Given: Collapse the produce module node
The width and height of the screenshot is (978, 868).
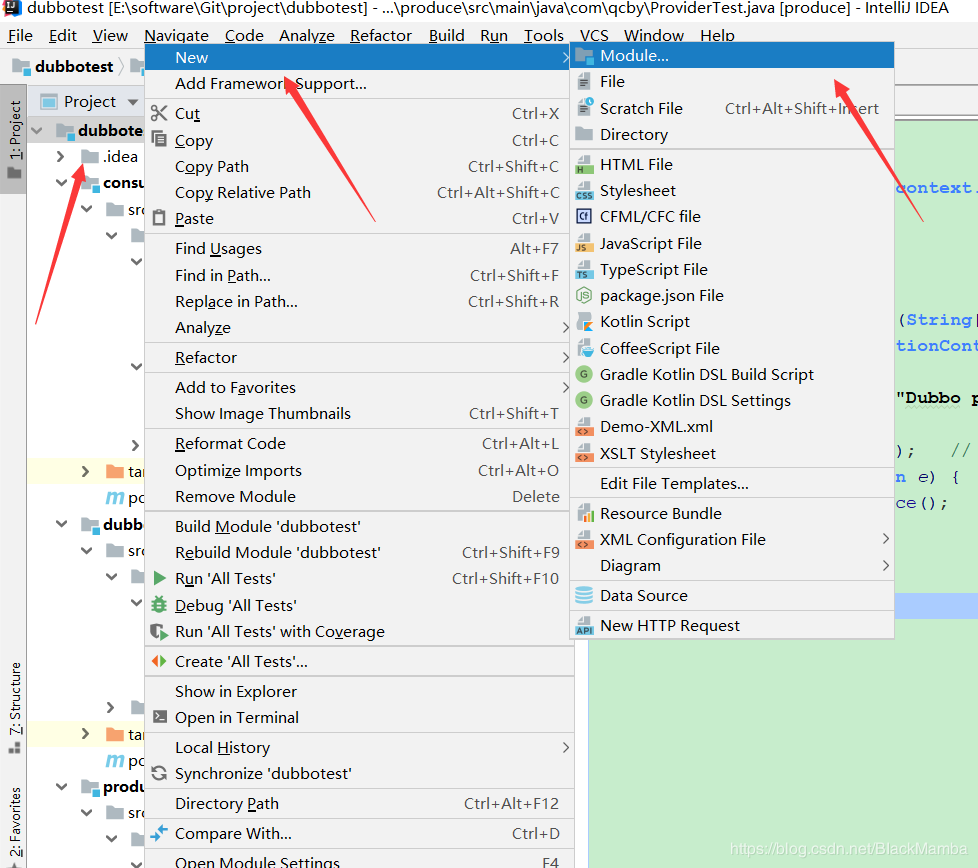Looking at the screenshot, I should pyautogui.click(x=61, y=786).
